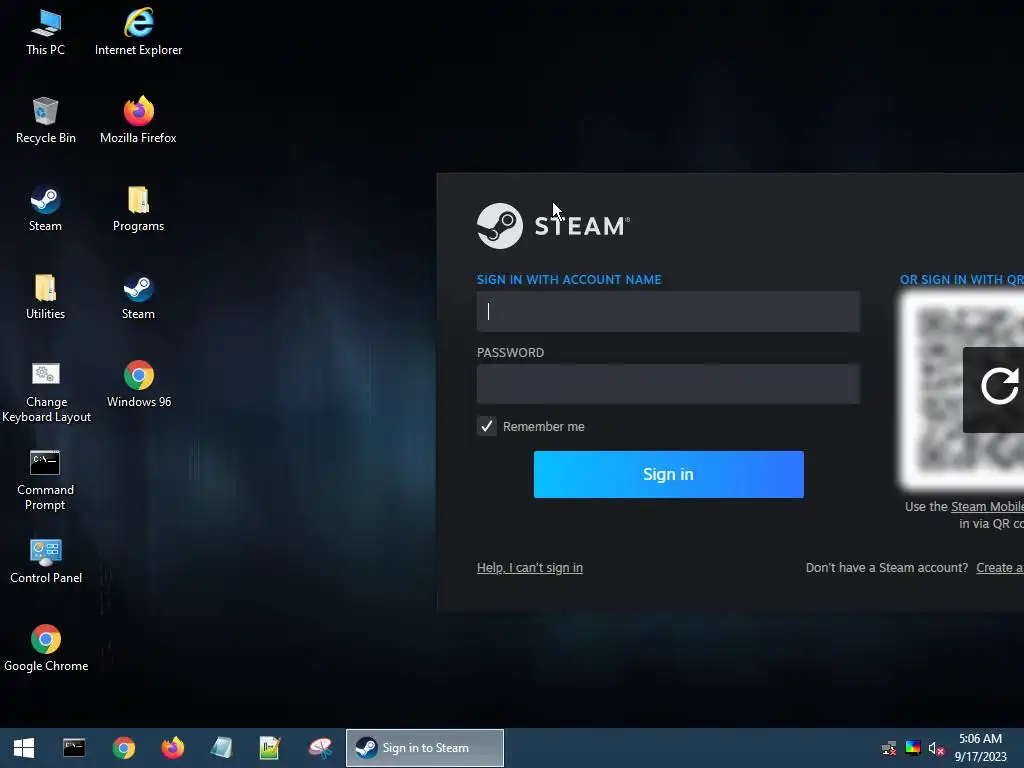Image resolution: width=1024 pixels, height=768 pixels.
Task: Open Control Panel desktop icon
Action: point(46,560)
